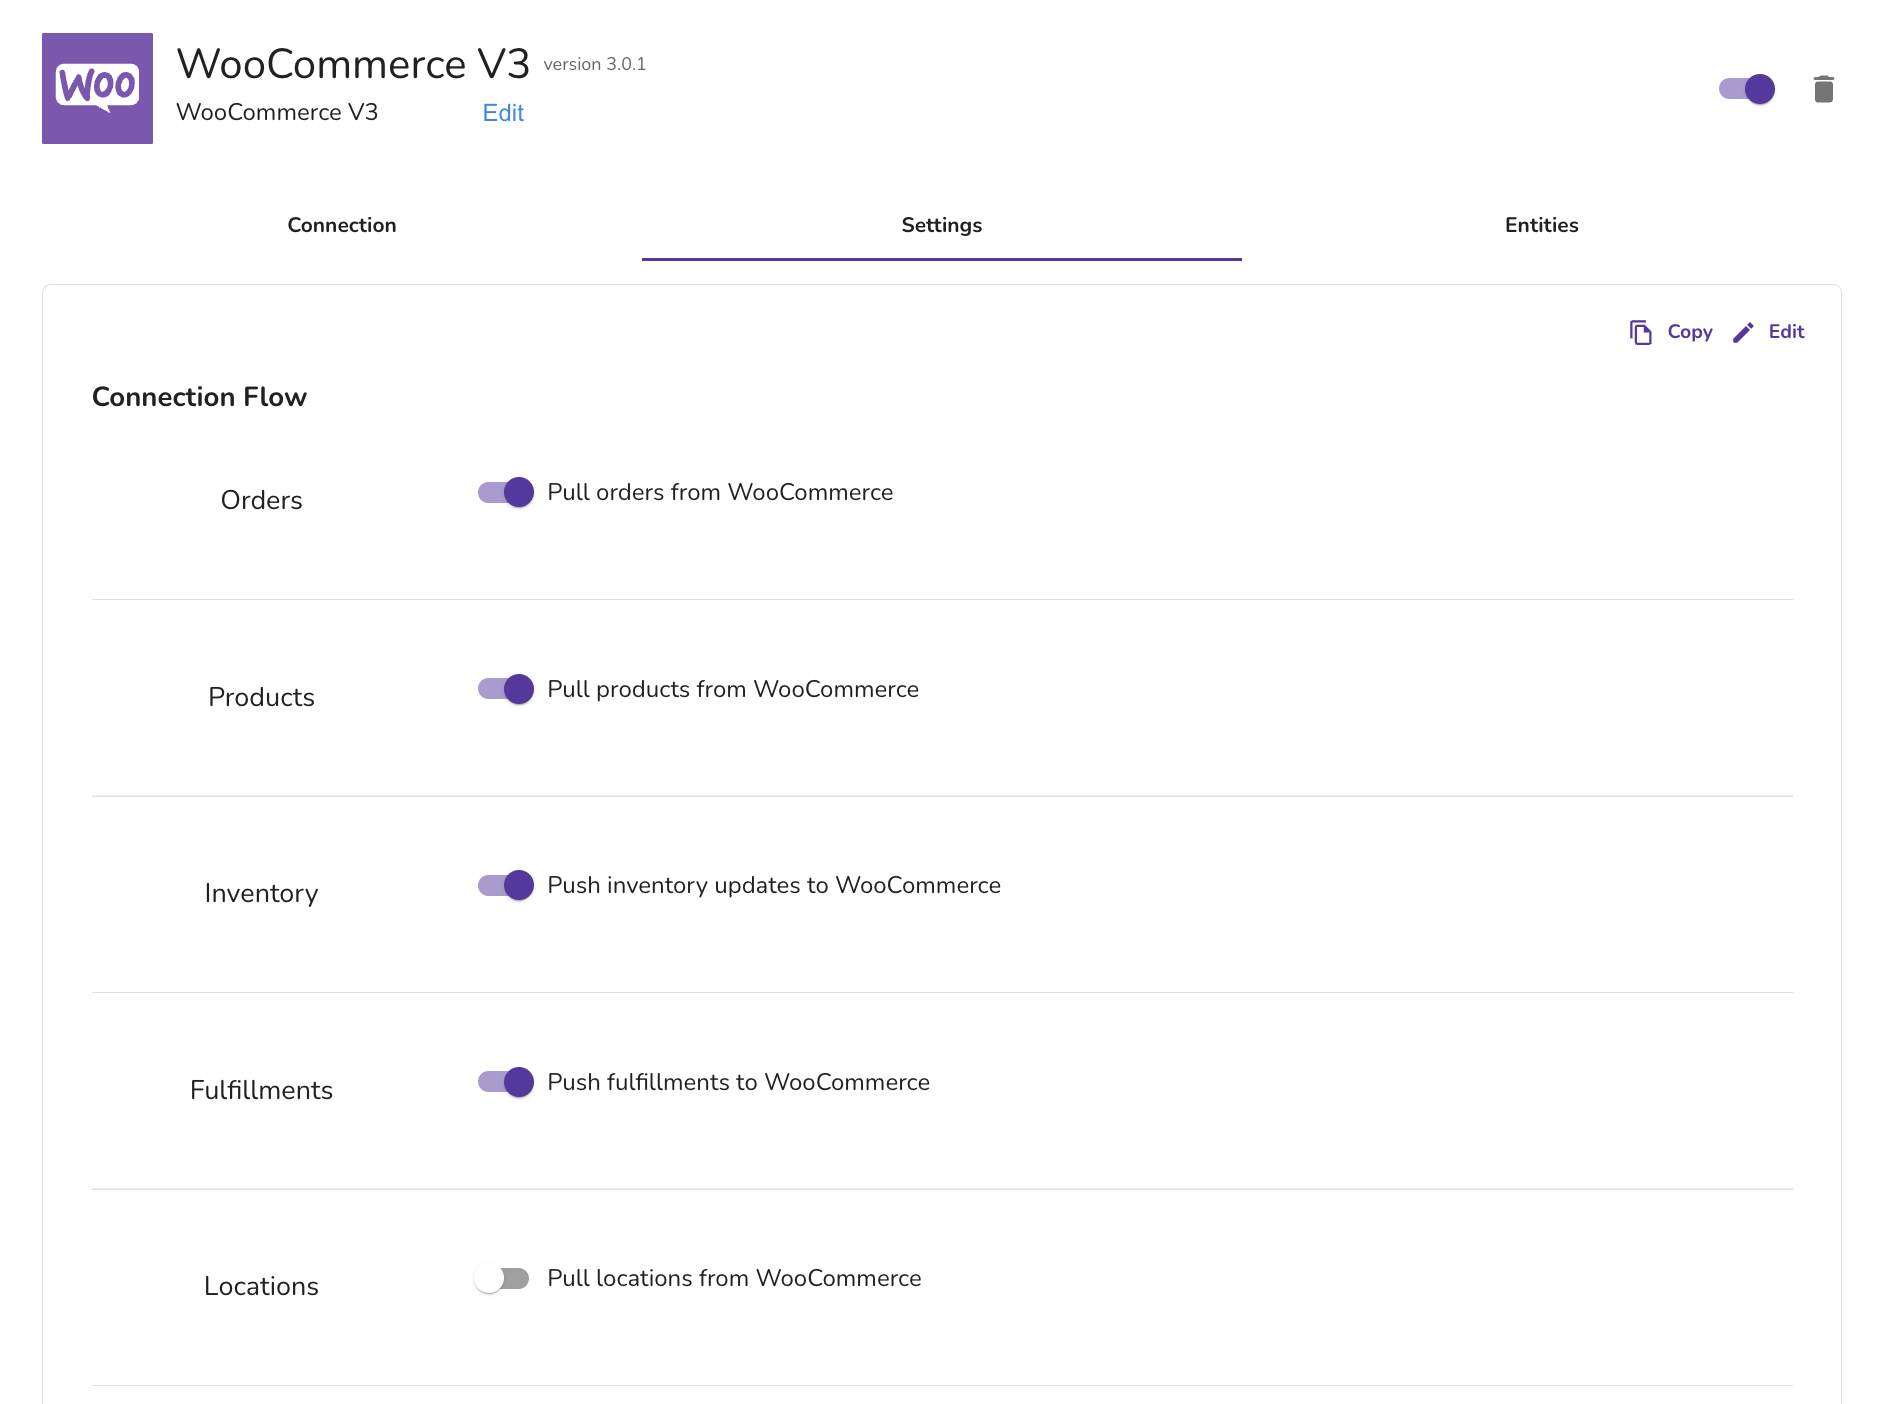Viewport: 1884px width, 1404px height.
Task: Open the Entities tab
Action: coord(1542,225)
